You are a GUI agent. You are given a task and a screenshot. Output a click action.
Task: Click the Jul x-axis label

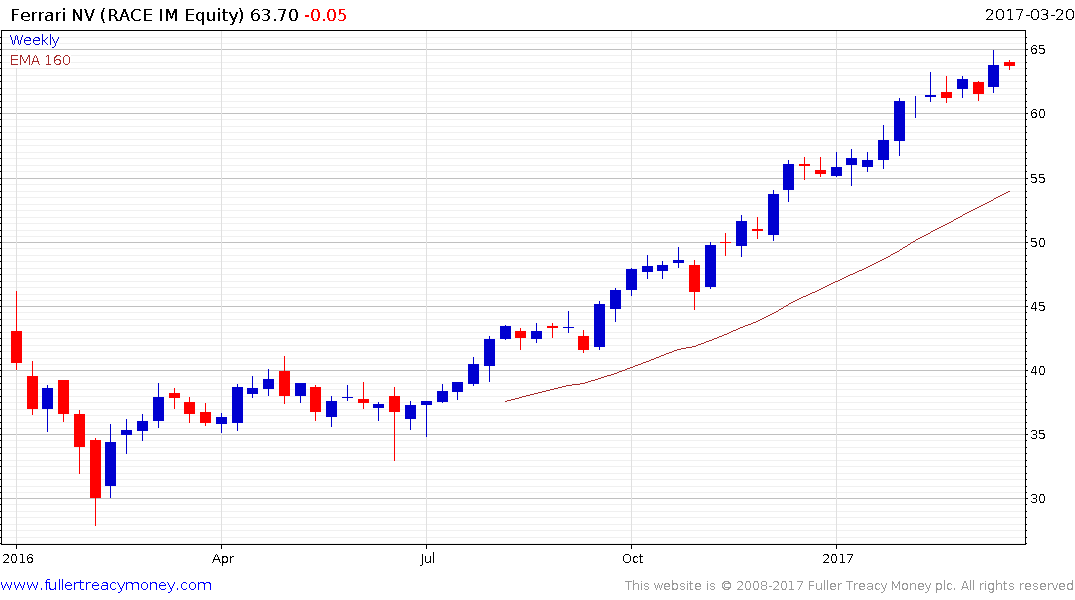click(x=427, y=558)
